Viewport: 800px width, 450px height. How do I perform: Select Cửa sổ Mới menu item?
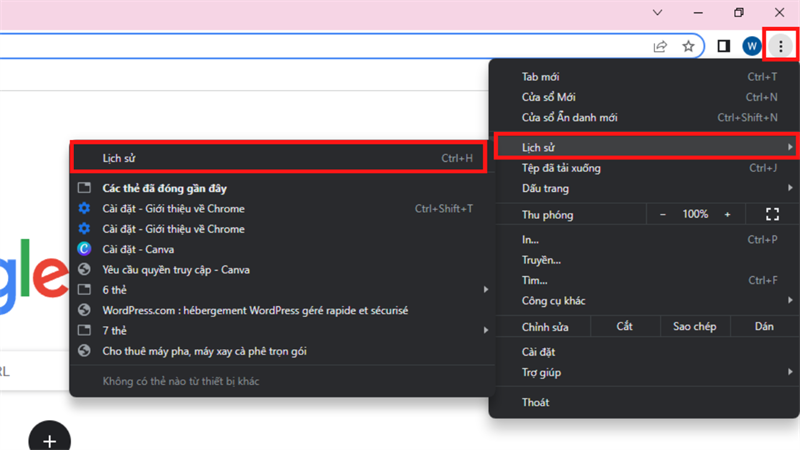644,97
